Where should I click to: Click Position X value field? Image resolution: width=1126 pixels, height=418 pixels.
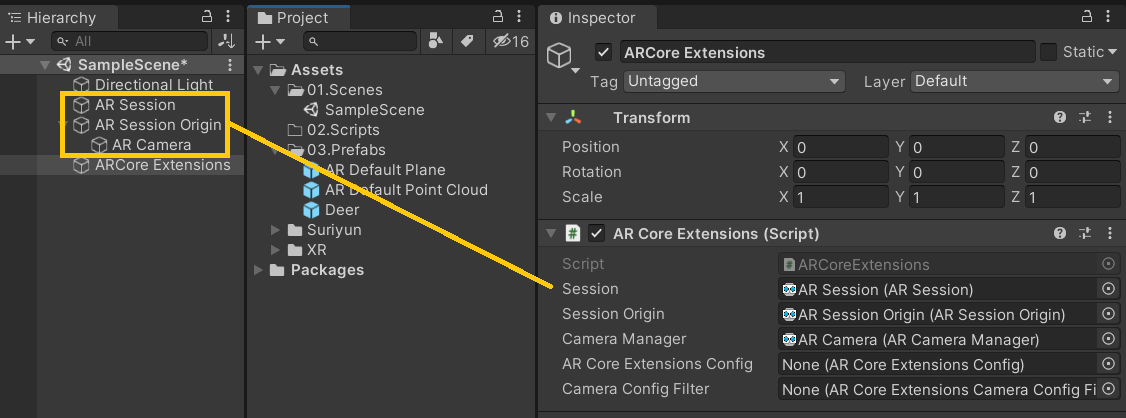pos(841,147)
